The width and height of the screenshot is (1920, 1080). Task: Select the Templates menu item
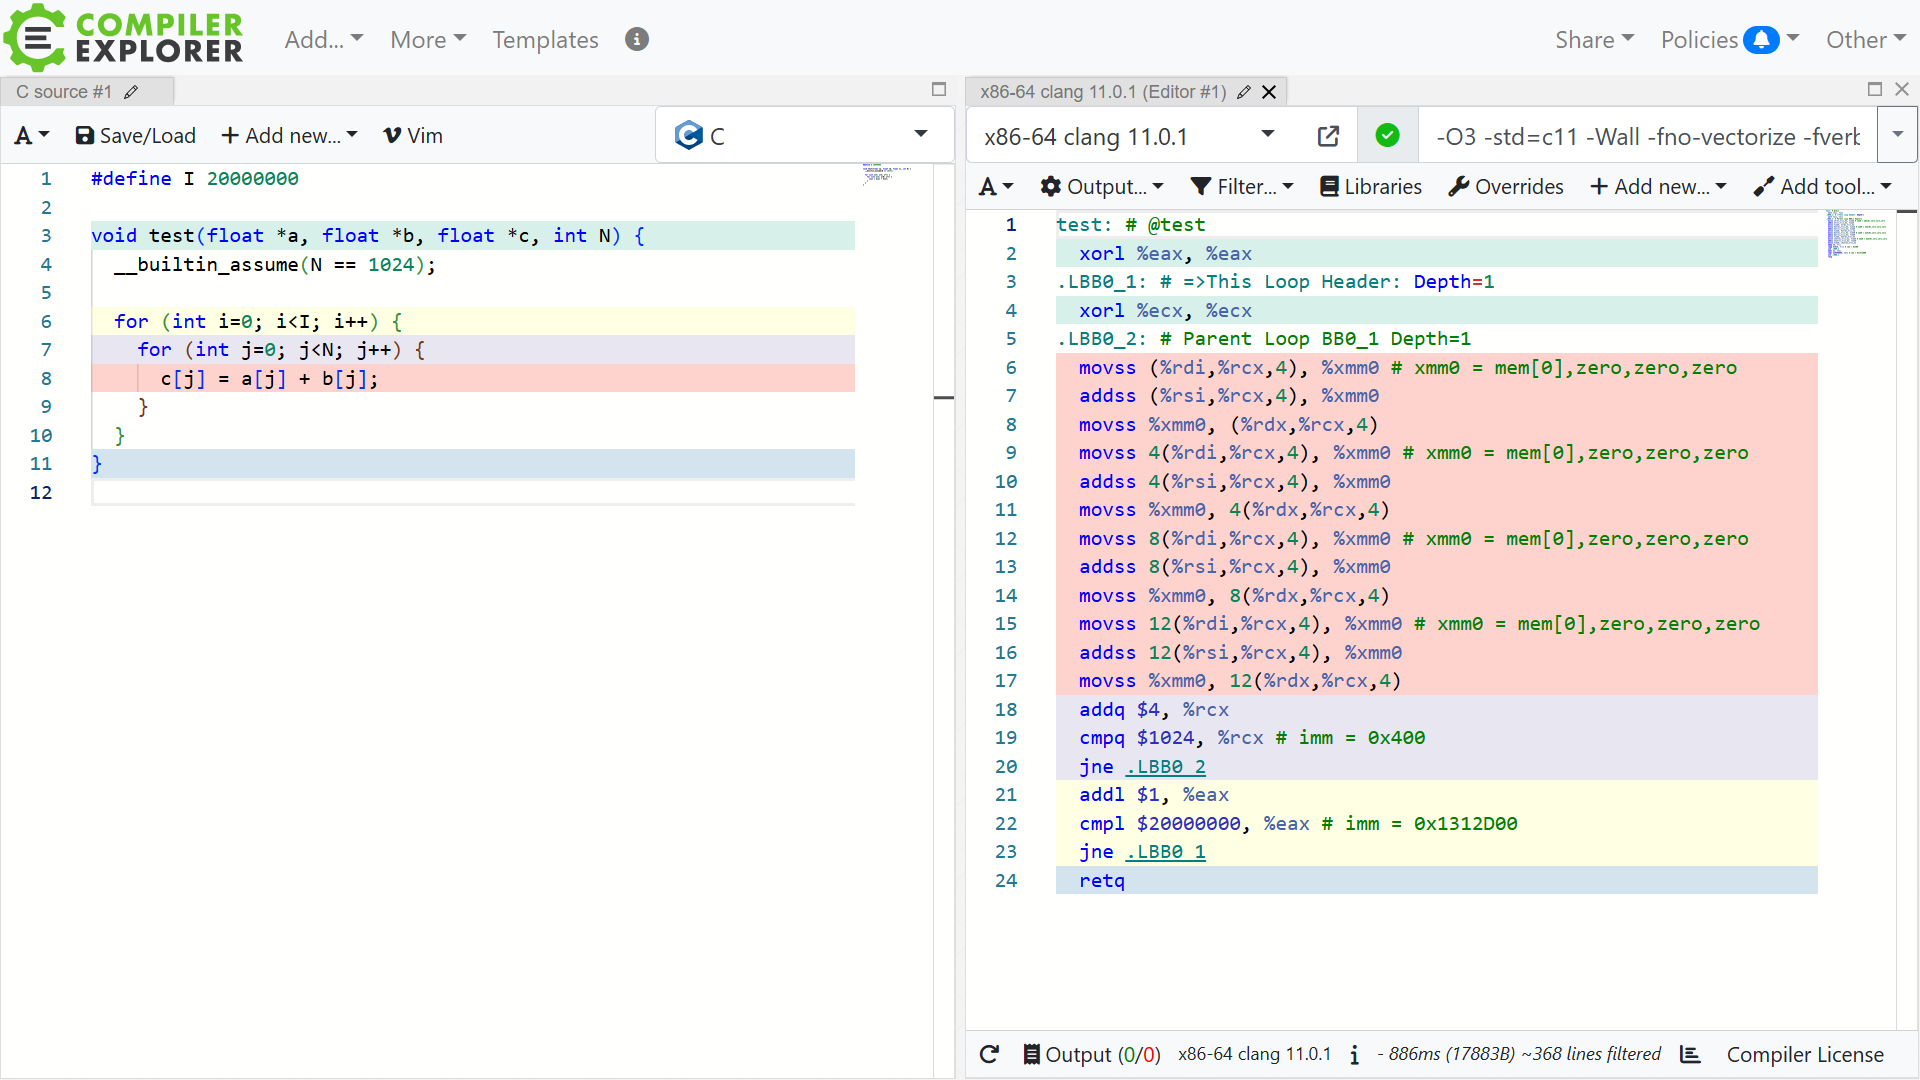[x=545, y=40]
